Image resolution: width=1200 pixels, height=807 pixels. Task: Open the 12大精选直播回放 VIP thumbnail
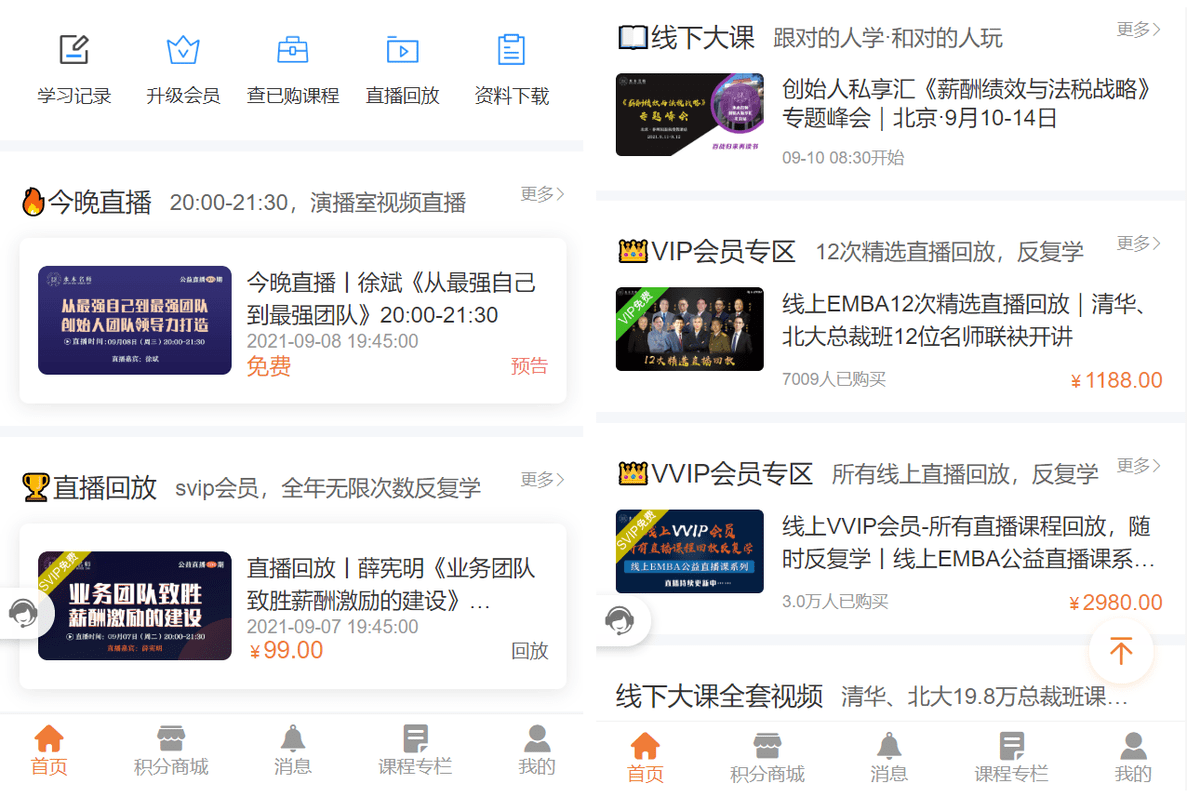(x=690, y=329)
